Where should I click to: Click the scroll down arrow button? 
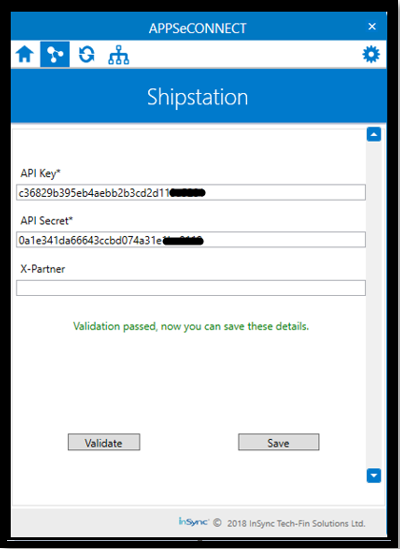point(374,476)
